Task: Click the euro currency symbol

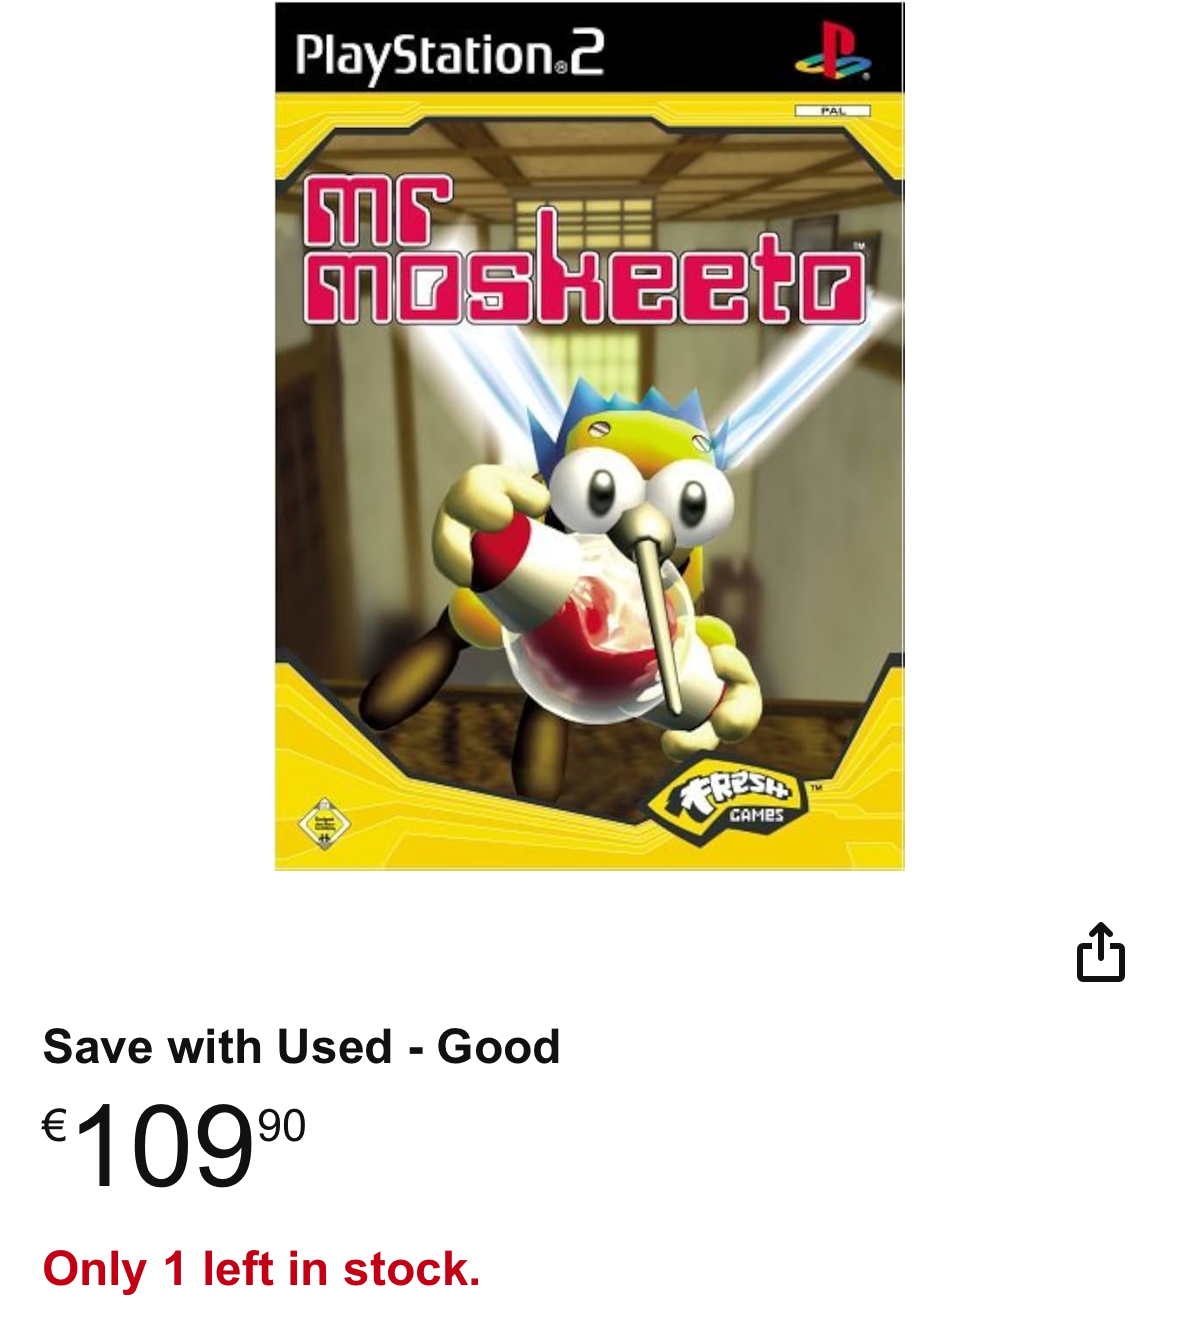Action: coord(54,1125)
